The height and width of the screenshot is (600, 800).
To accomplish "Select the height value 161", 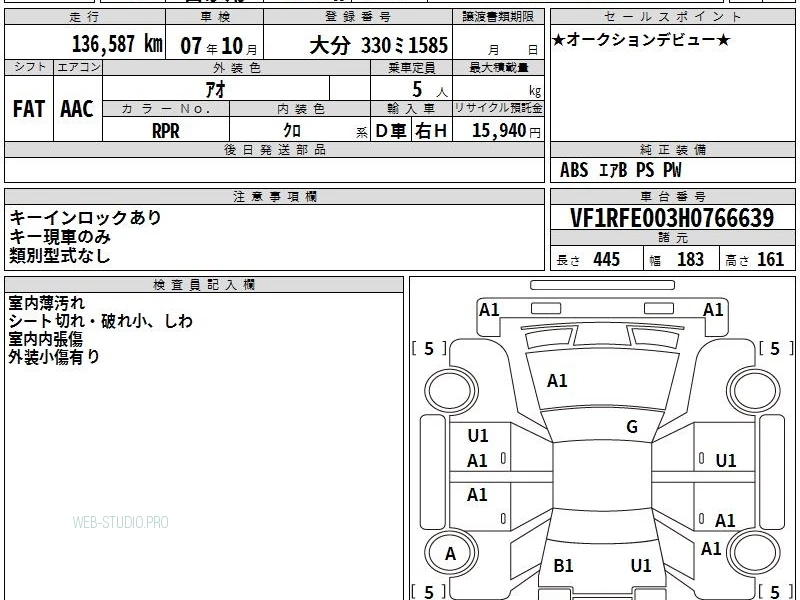I will coord(770,259).
